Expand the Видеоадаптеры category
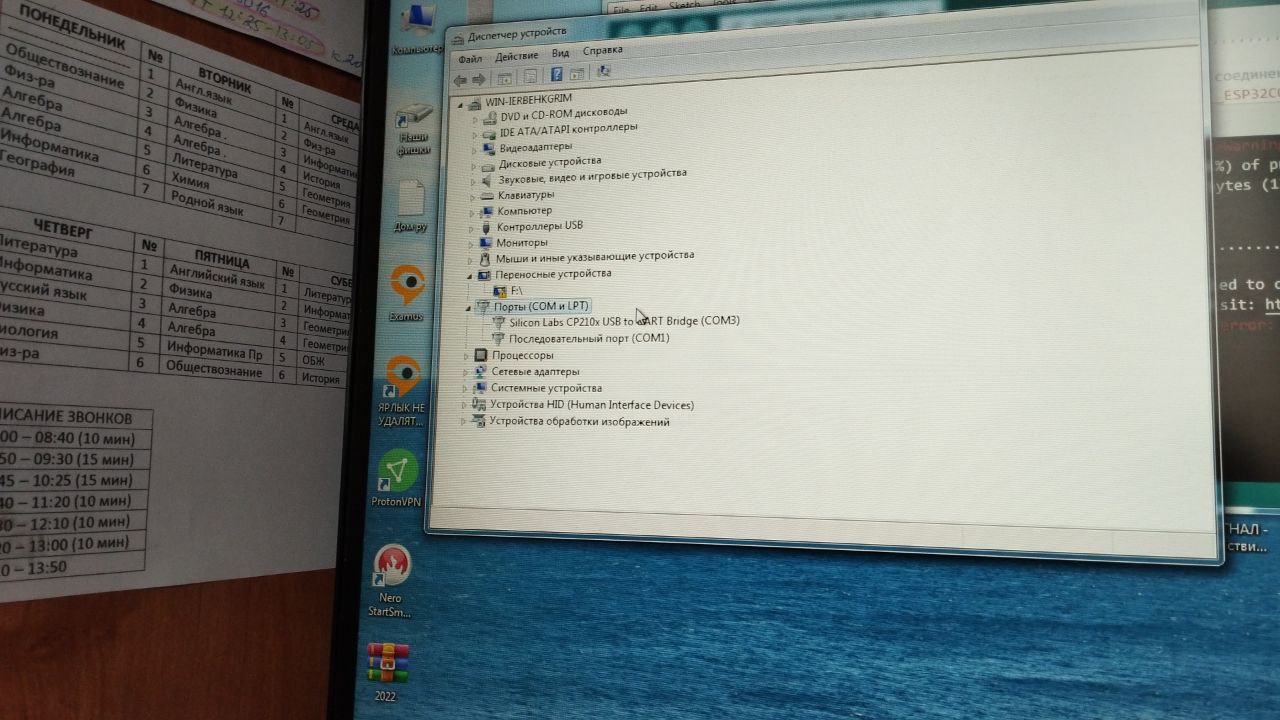This screenshot has width=1280, height=720. pos(475,150)
